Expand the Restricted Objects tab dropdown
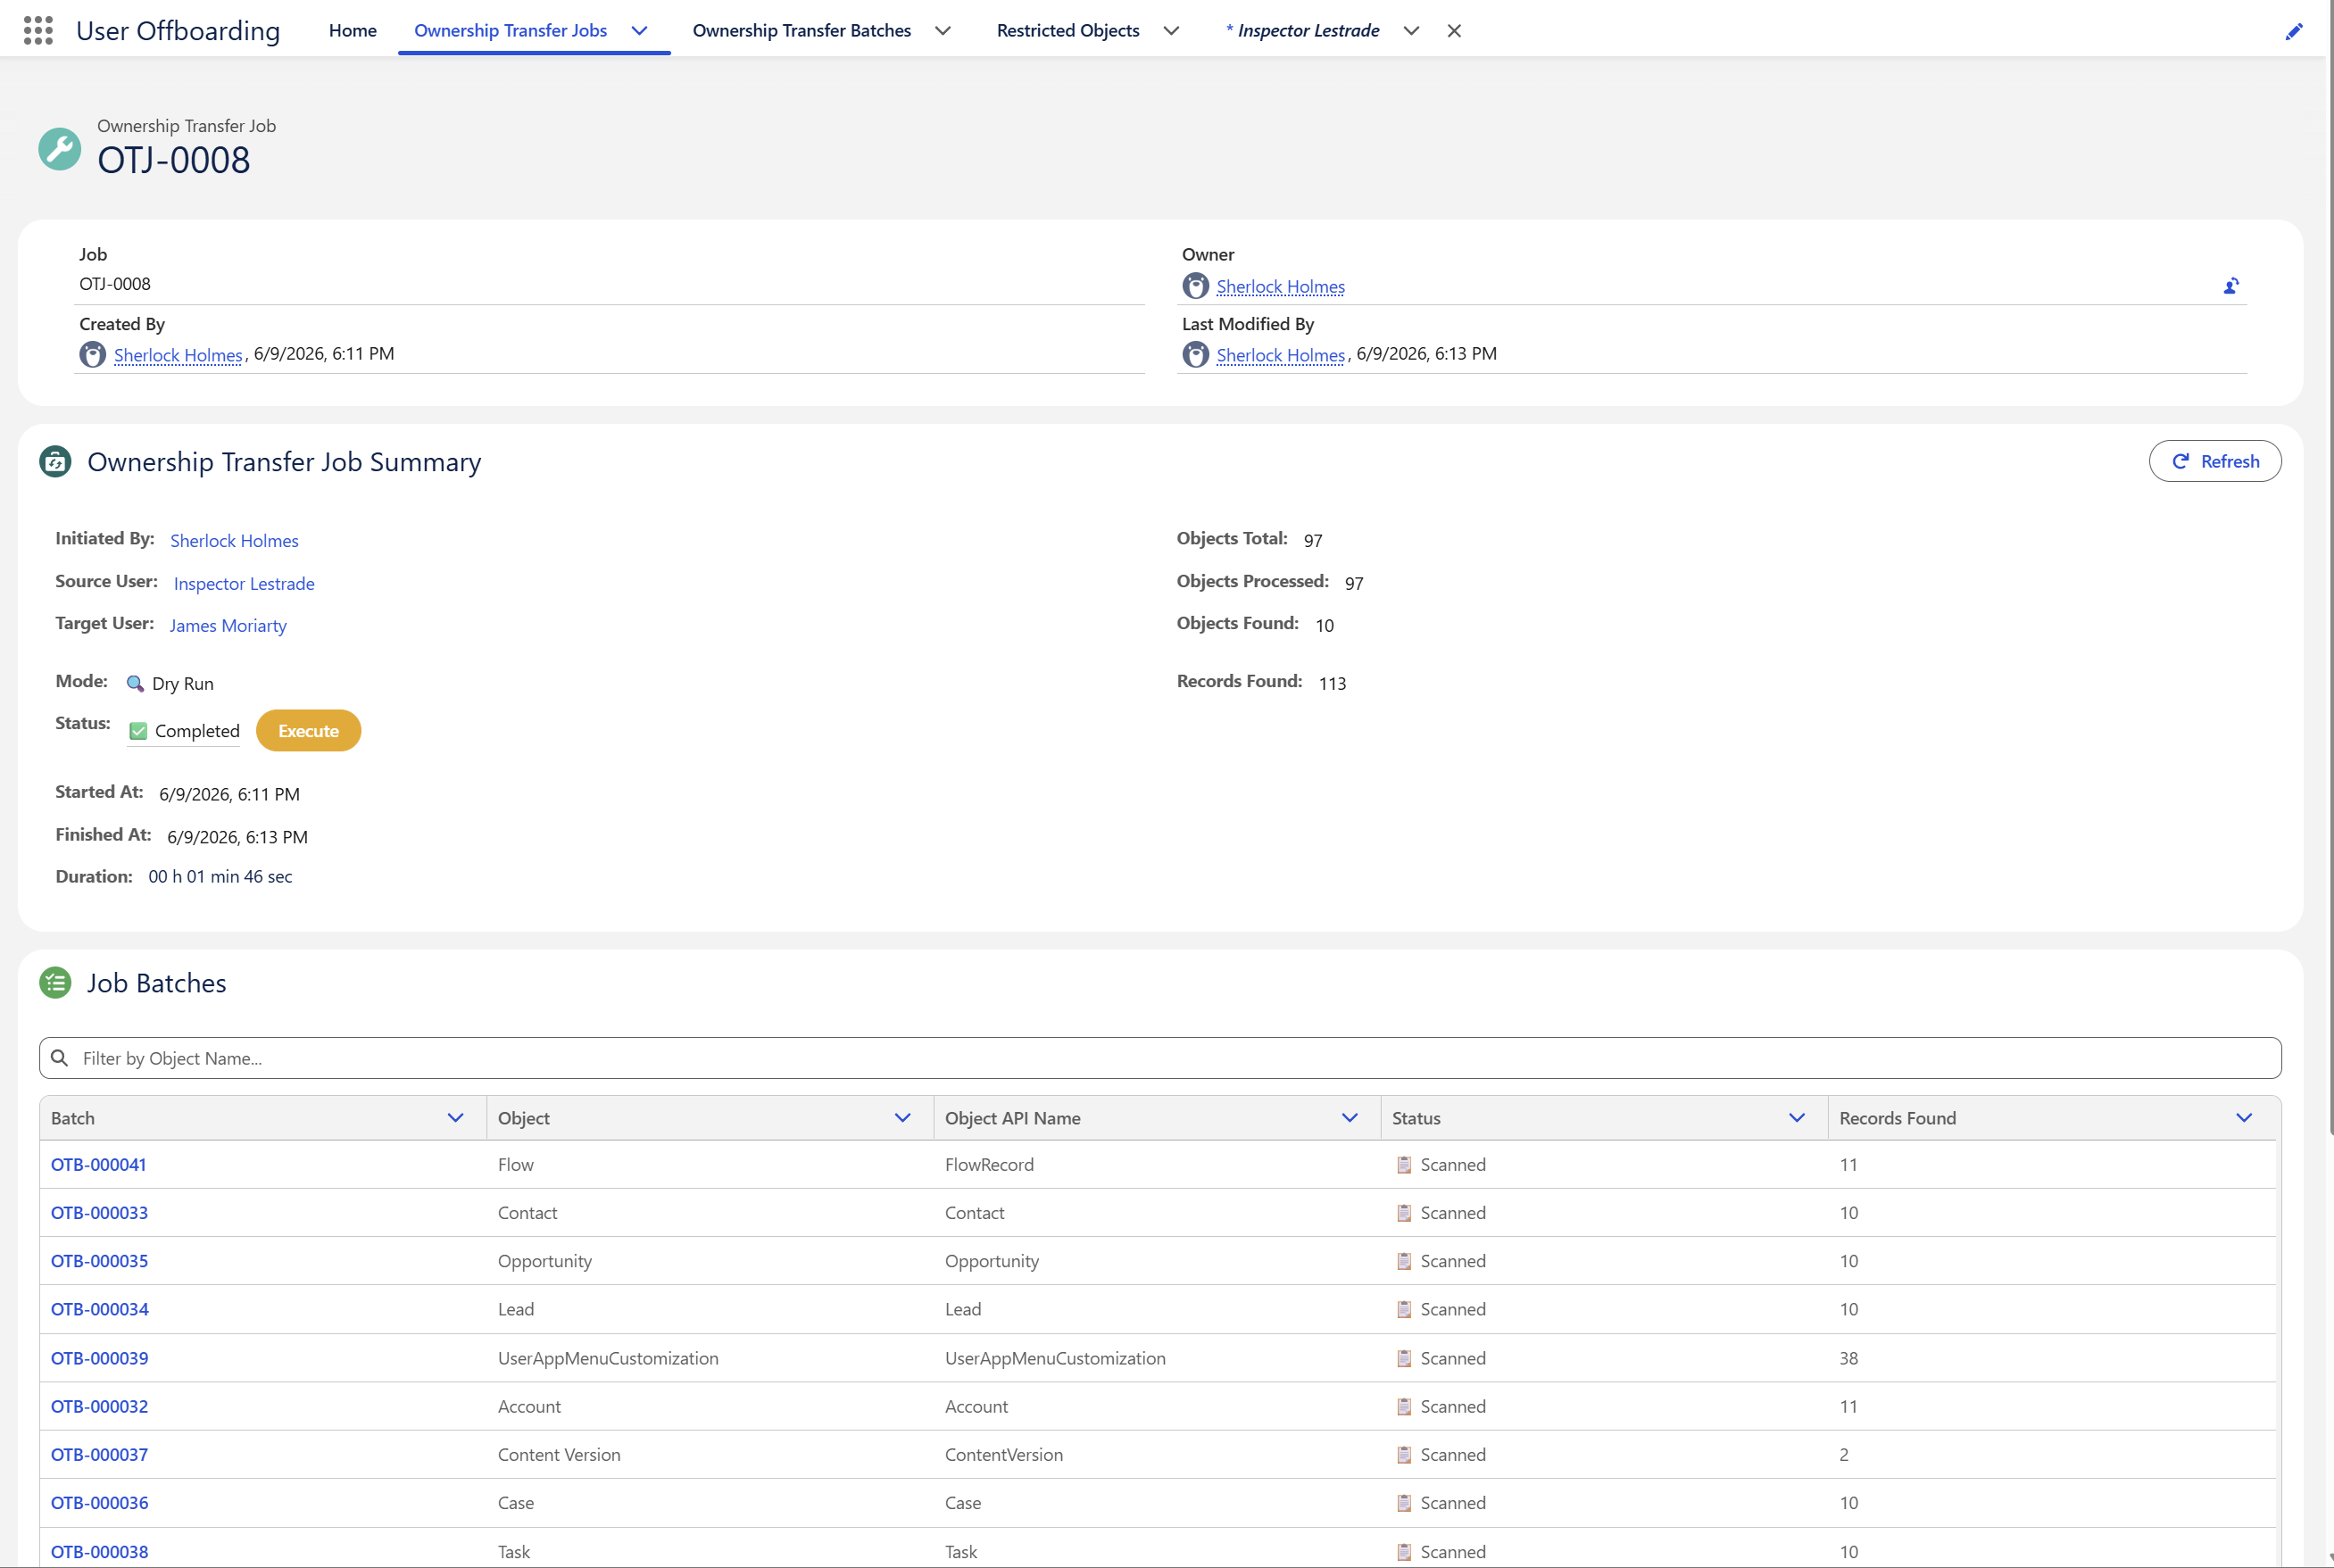 1171,31
